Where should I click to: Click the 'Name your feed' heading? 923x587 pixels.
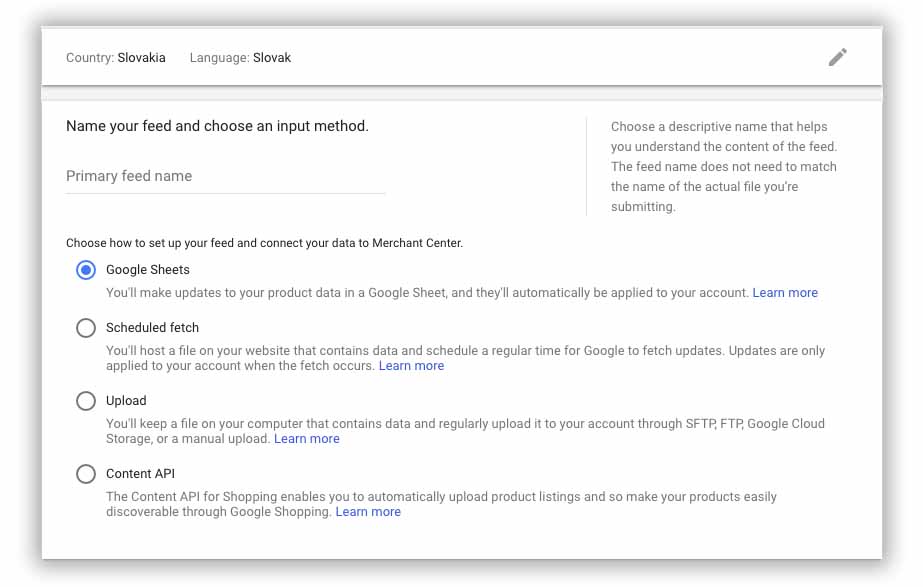coord(217,126)
